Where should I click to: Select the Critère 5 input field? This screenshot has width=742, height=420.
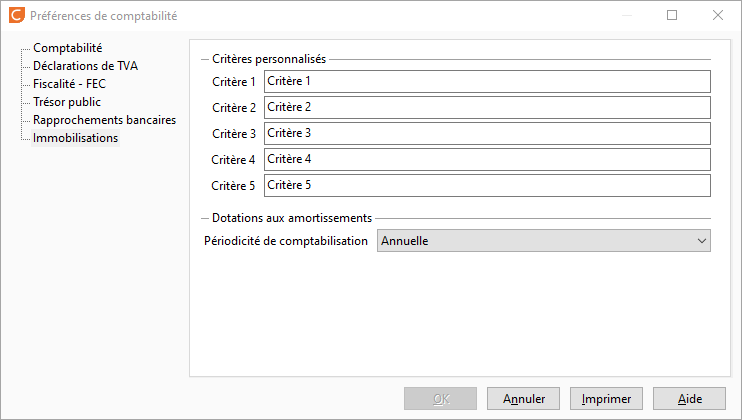pos(487,185)
